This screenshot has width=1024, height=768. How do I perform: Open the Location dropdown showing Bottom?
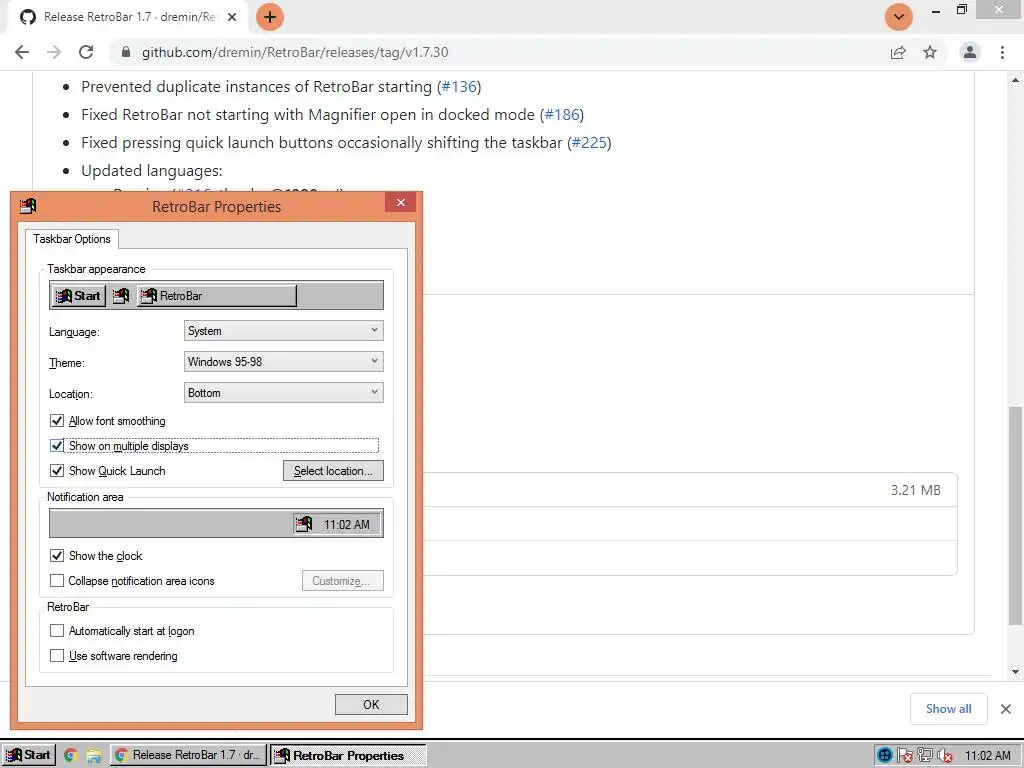[x=283, y=392]
